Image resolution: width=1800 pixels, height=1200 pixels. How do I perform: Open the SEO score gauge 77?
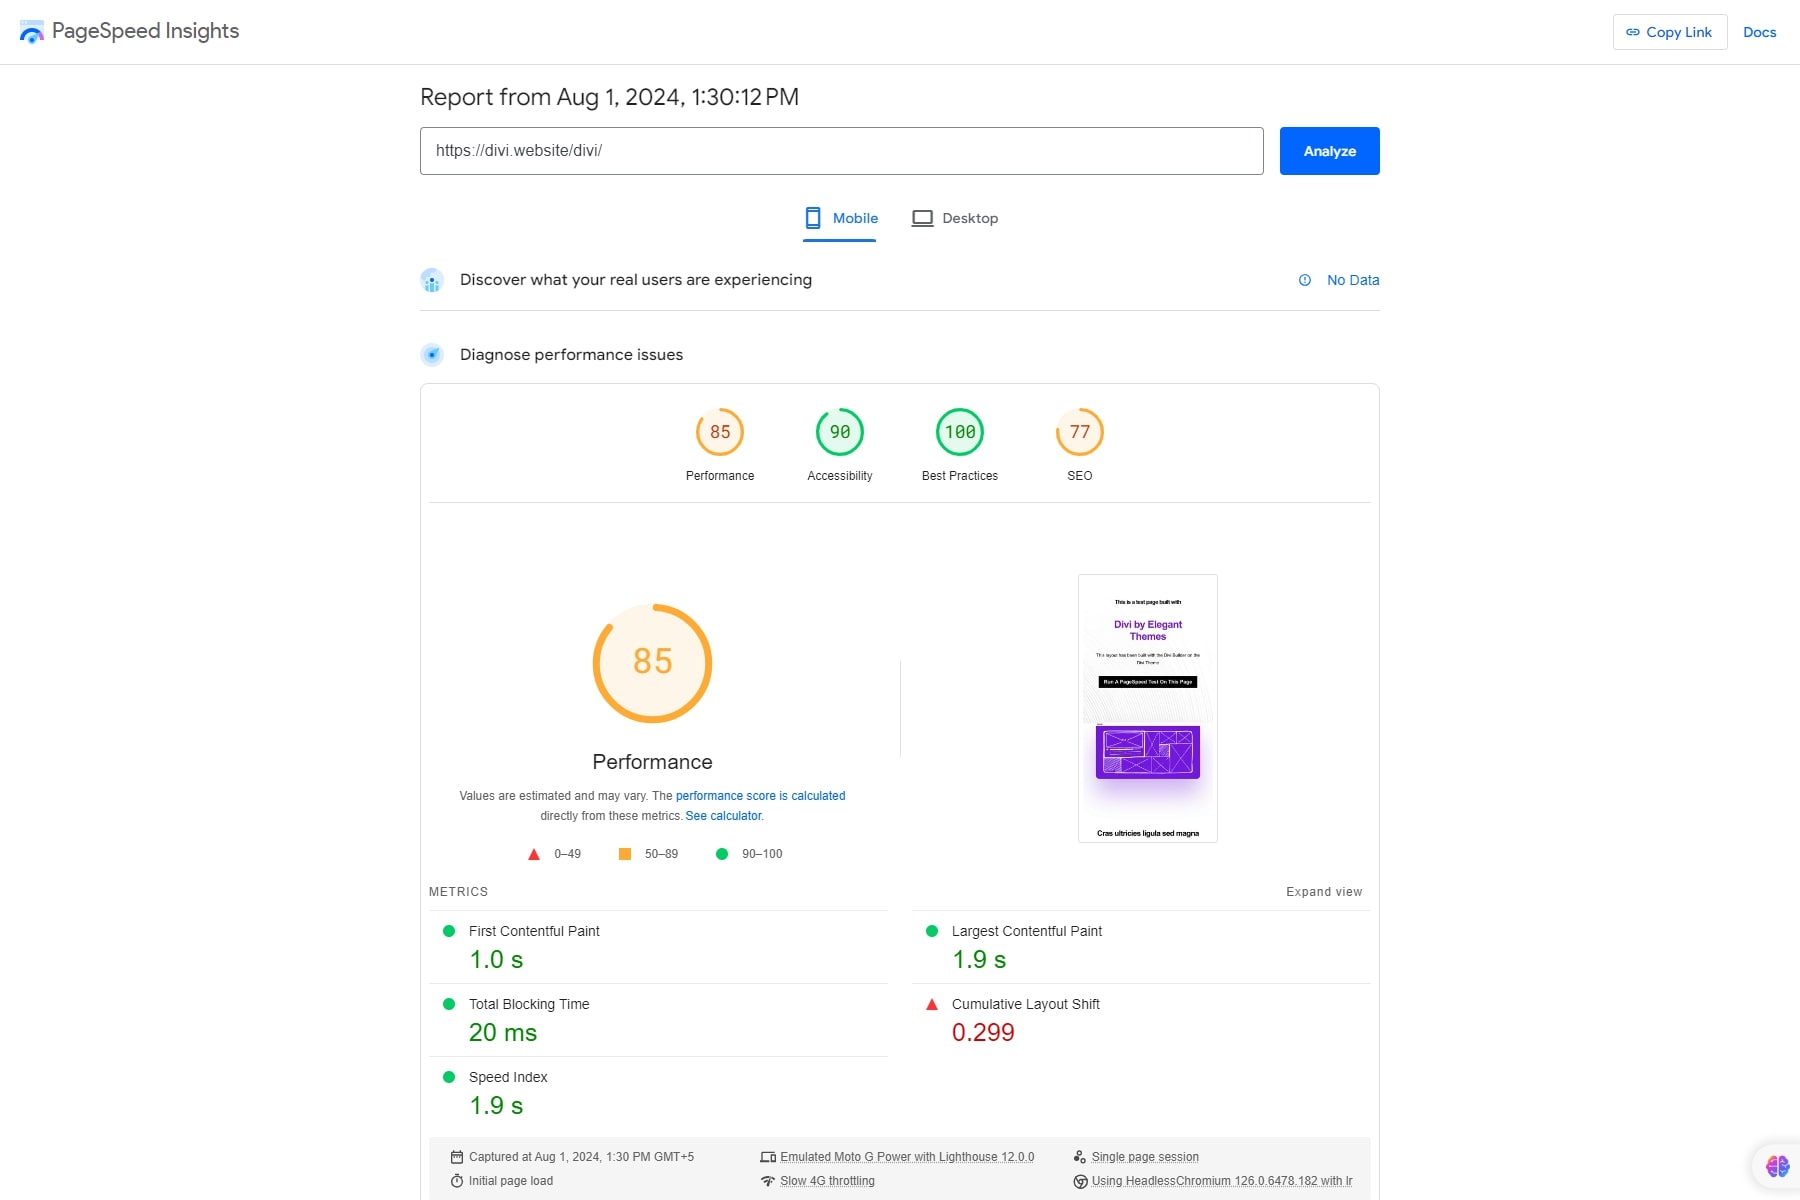coord(1080,432)
